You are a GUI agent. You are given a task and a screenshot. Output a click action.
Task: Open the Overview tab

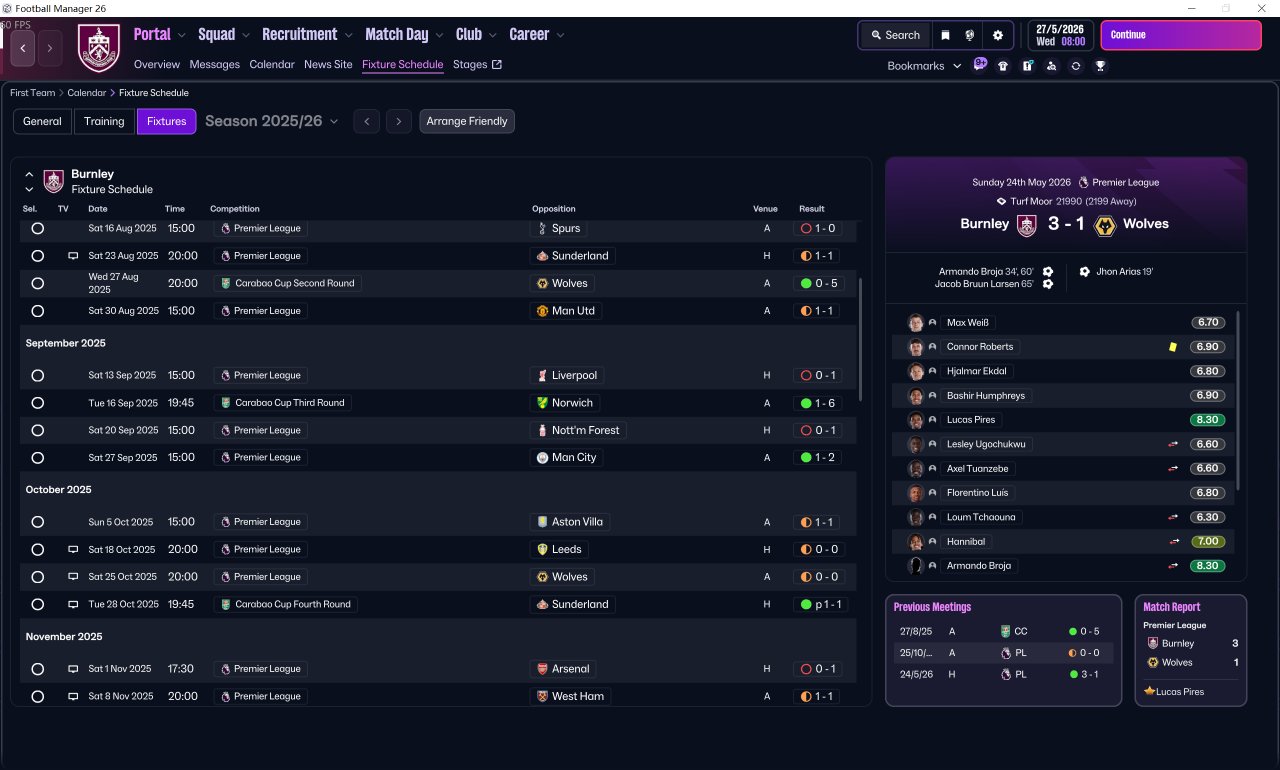tap(157, 65)
